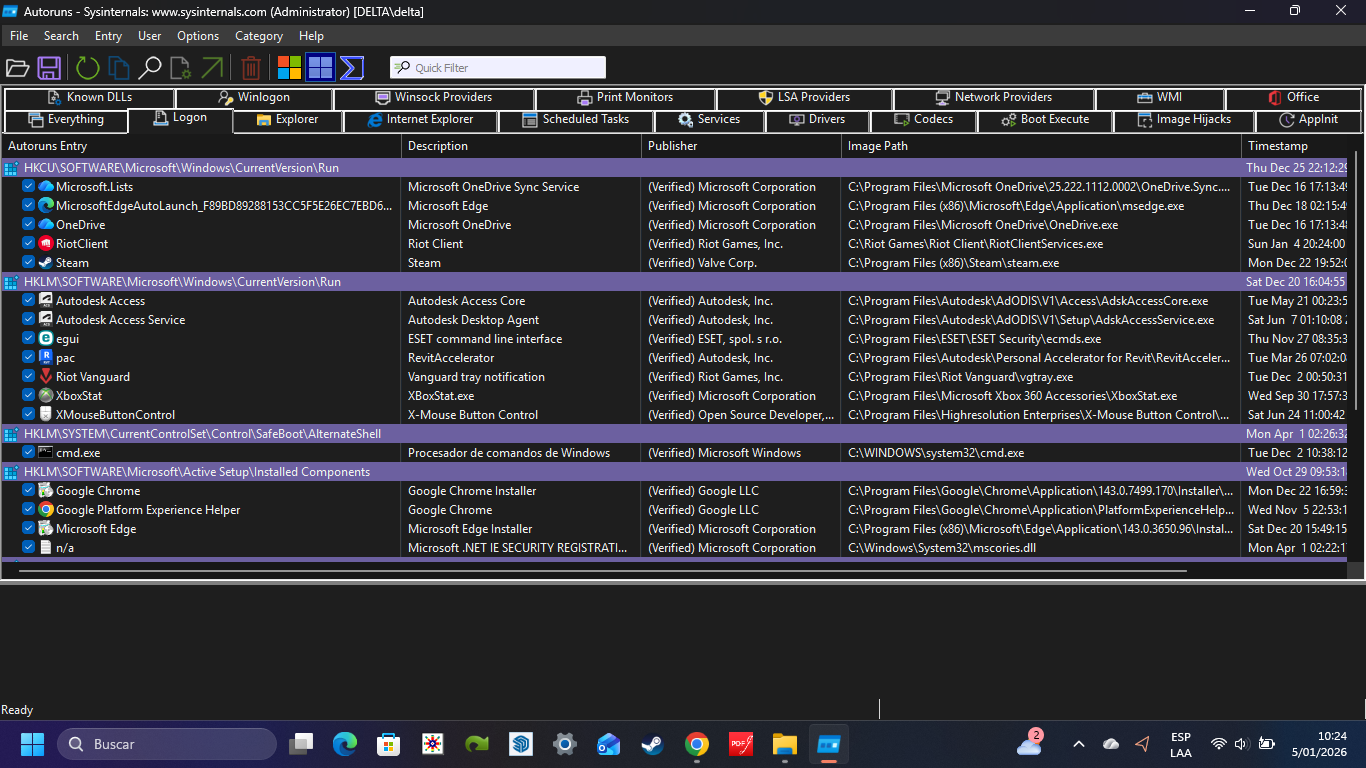Uncheck the XboxStat entry checkbox
Viewport: 1366px width, 768px height.
point(29,396)
